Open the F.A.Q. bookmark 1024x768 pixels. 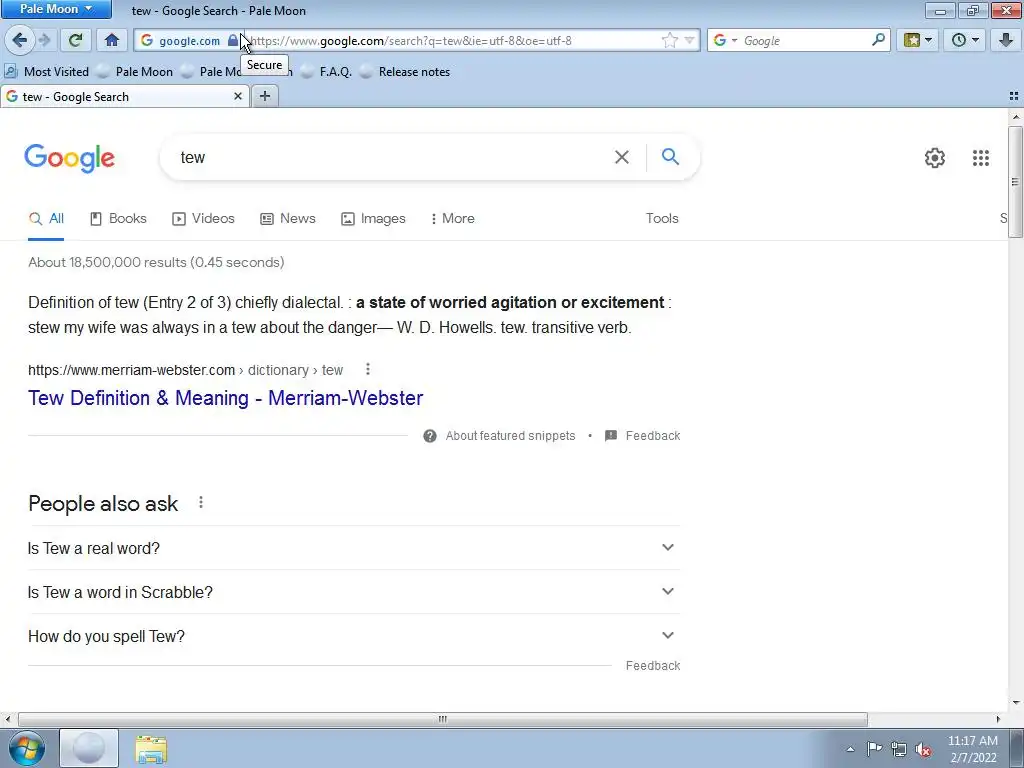click(327, 71)
